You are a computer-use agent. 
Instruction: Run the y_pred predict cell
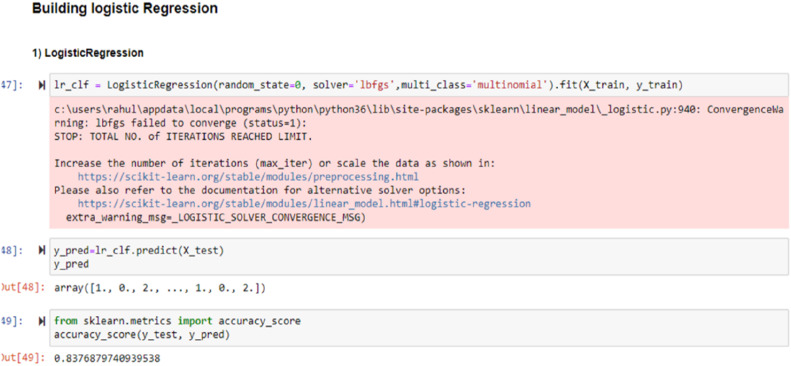pos(41,250)
